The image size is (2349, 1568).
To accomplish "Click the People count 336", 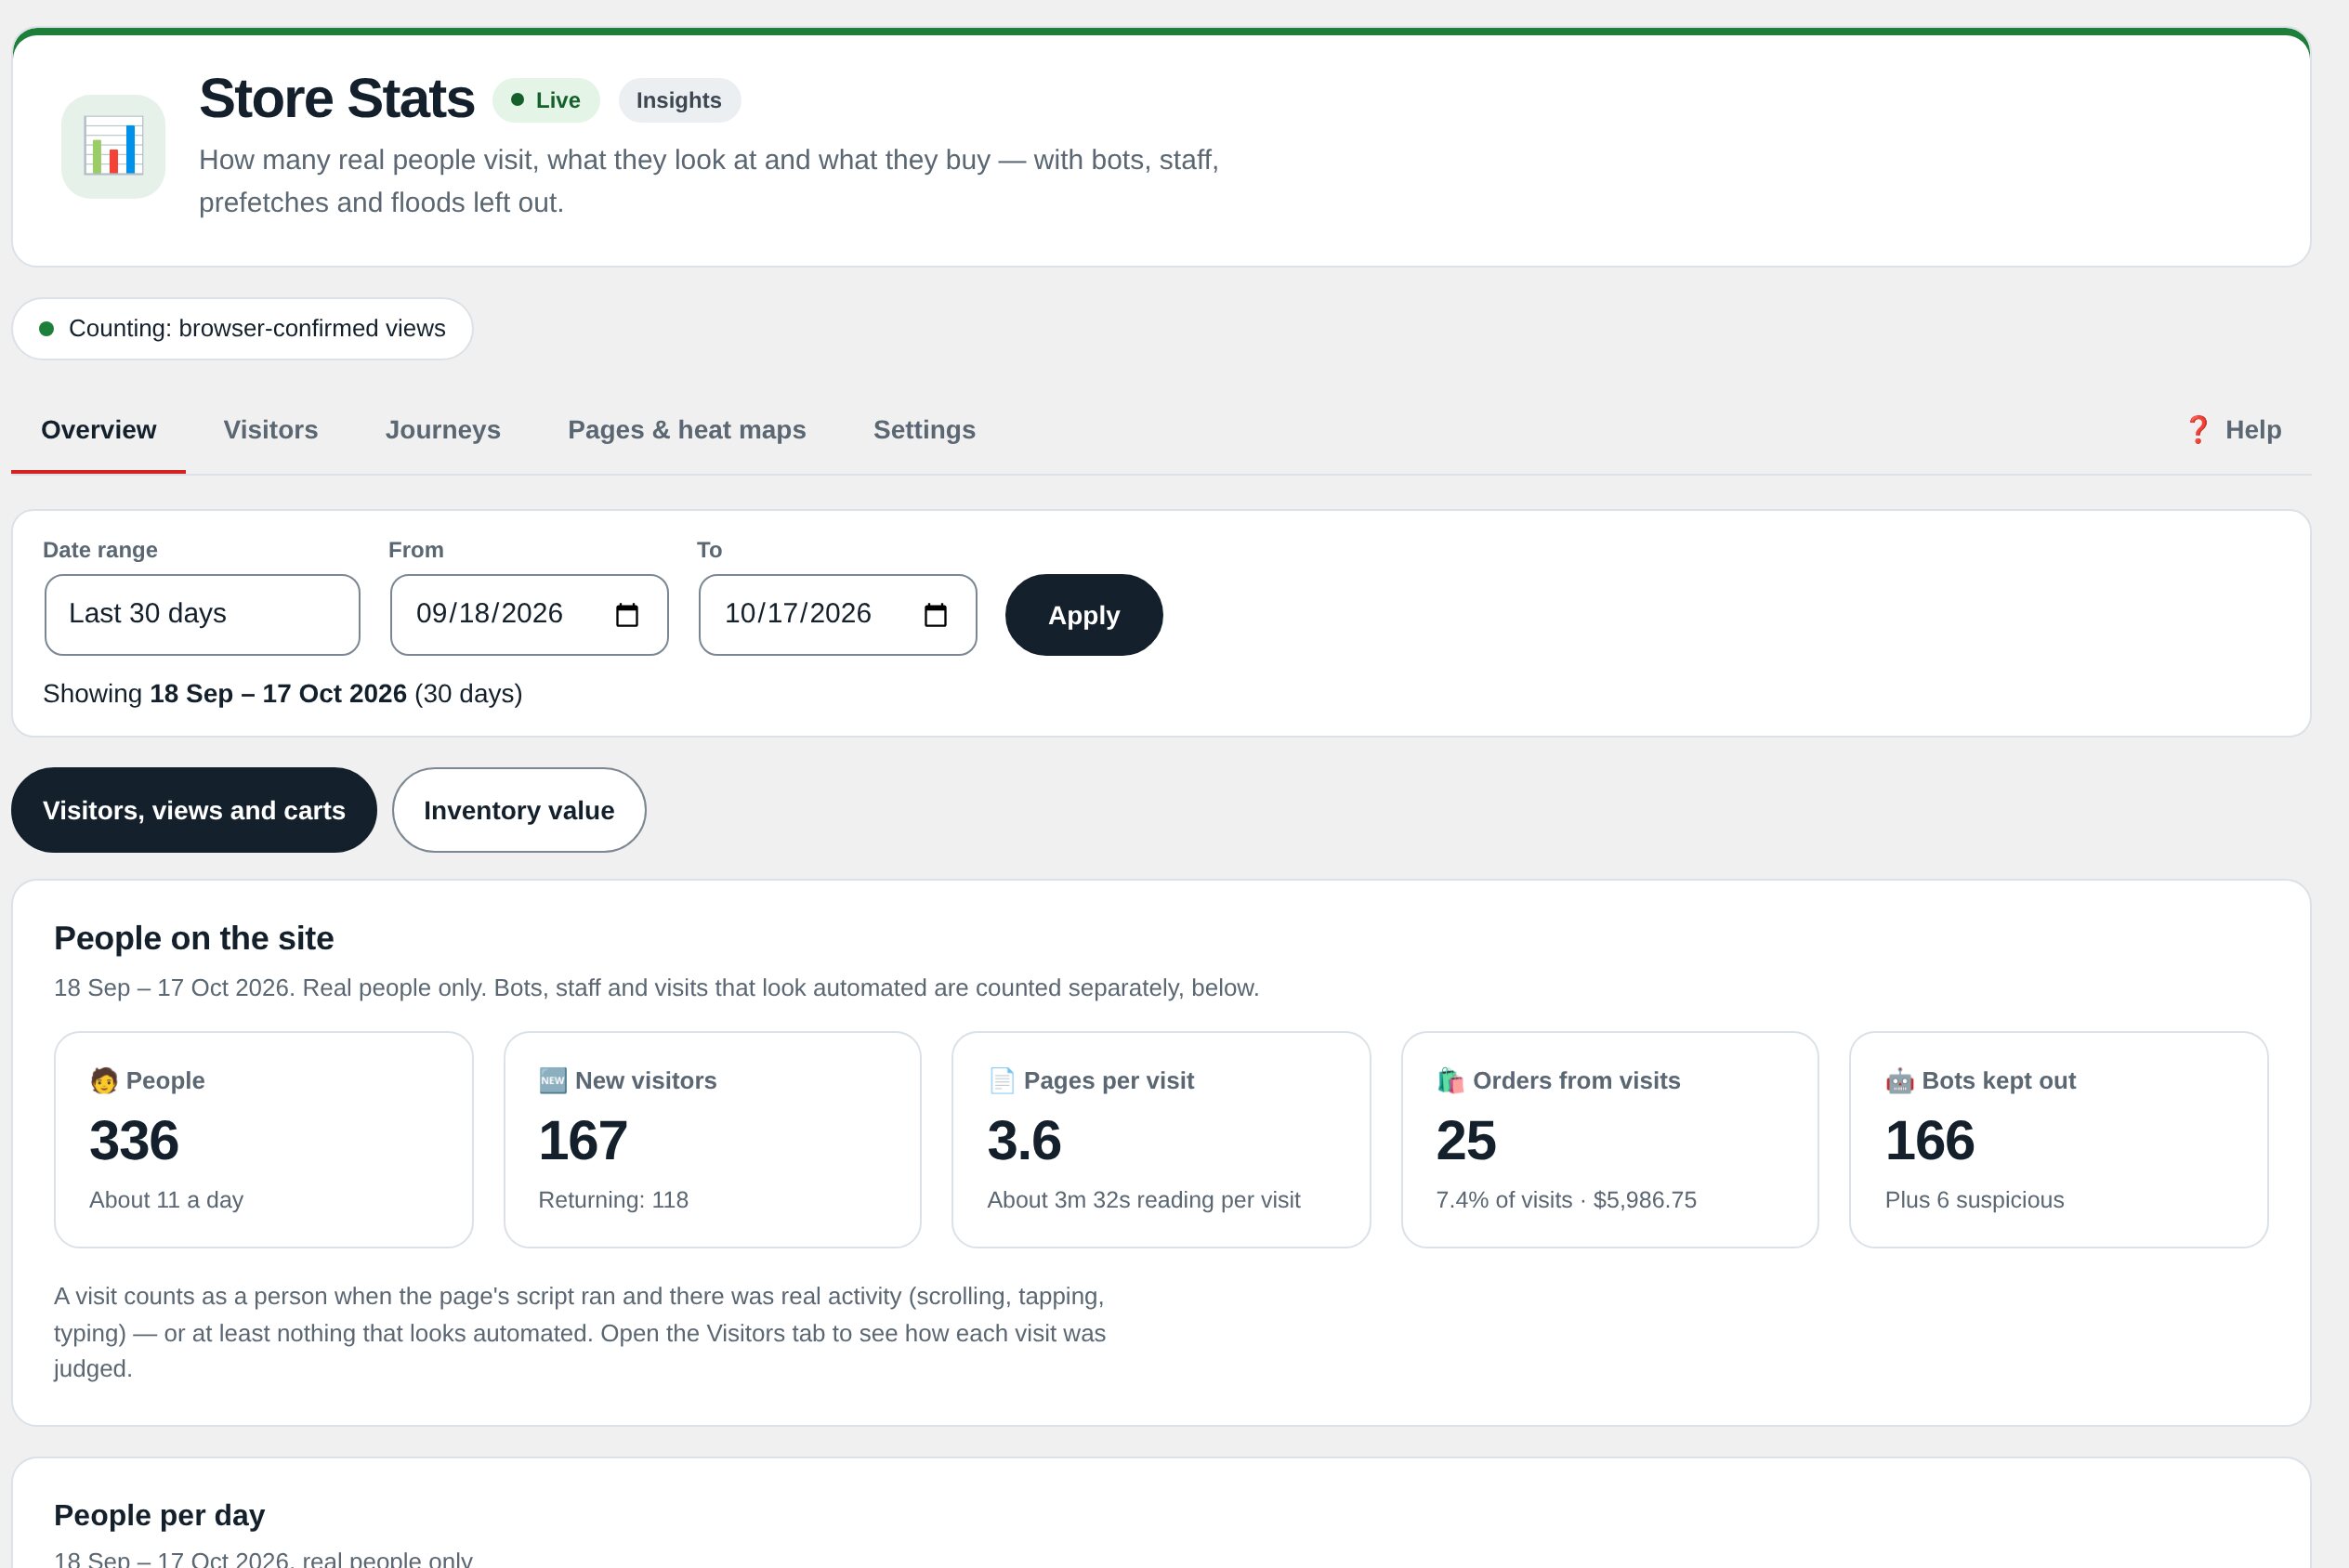I will click(134, 1141).
